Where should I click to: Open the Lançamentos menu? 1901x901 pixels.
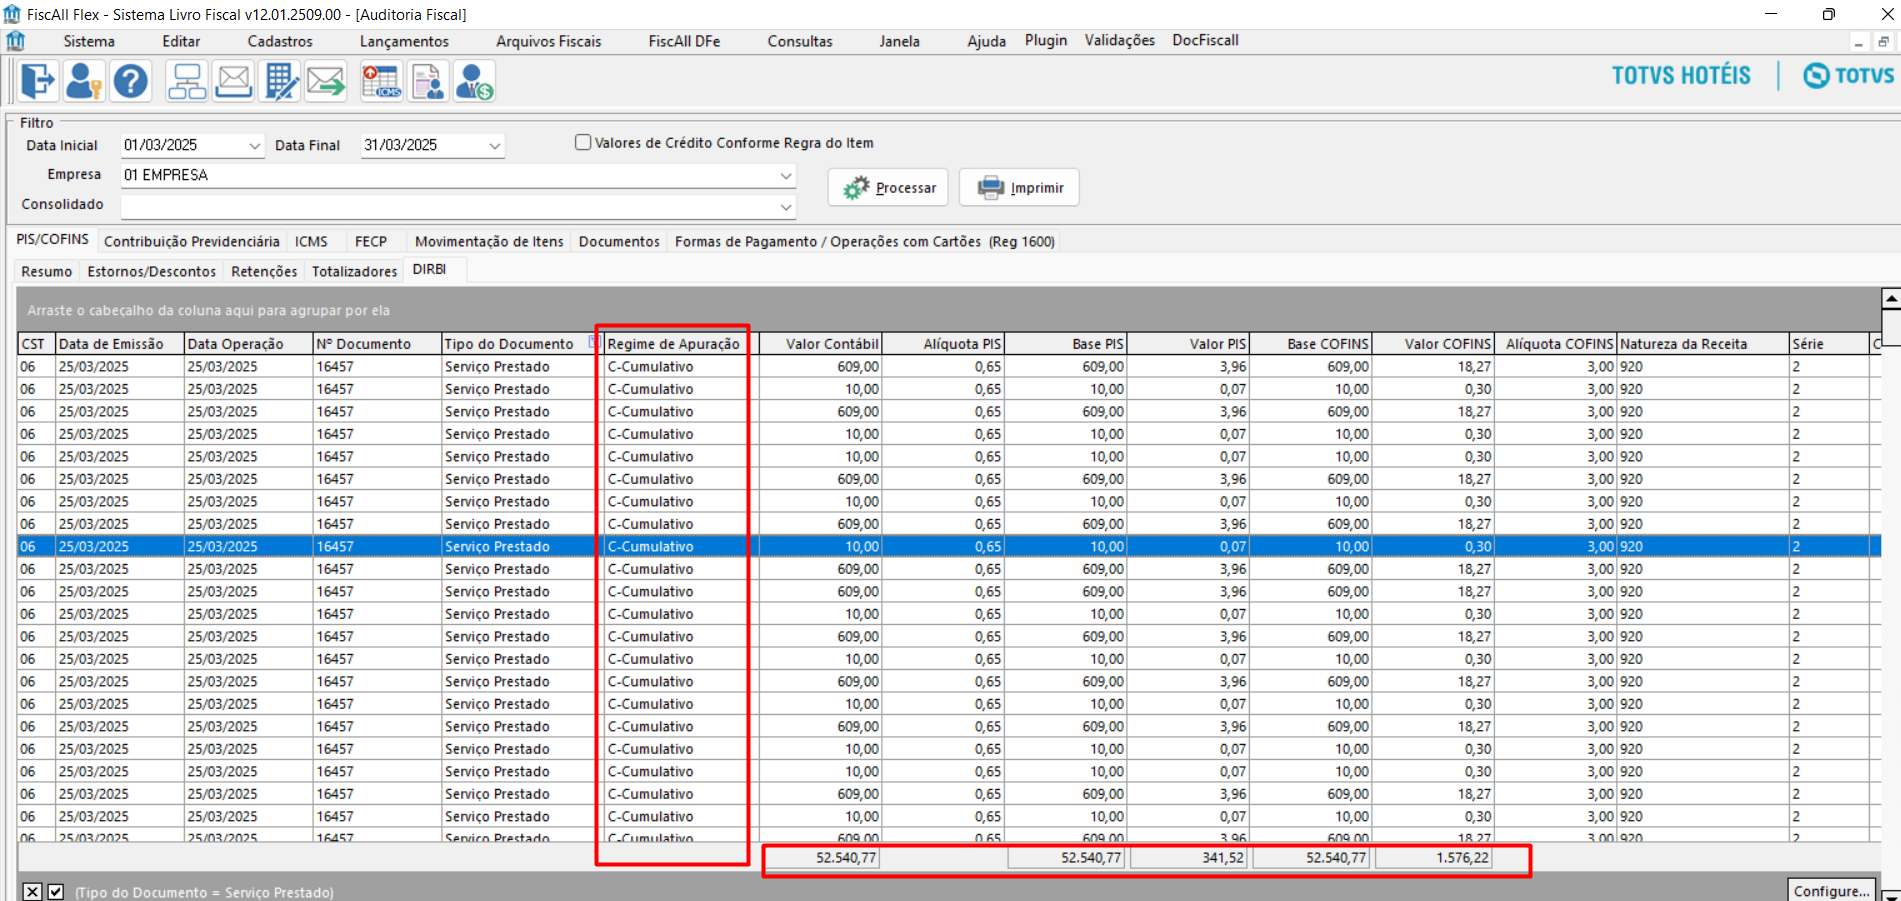tap(404, 41)
